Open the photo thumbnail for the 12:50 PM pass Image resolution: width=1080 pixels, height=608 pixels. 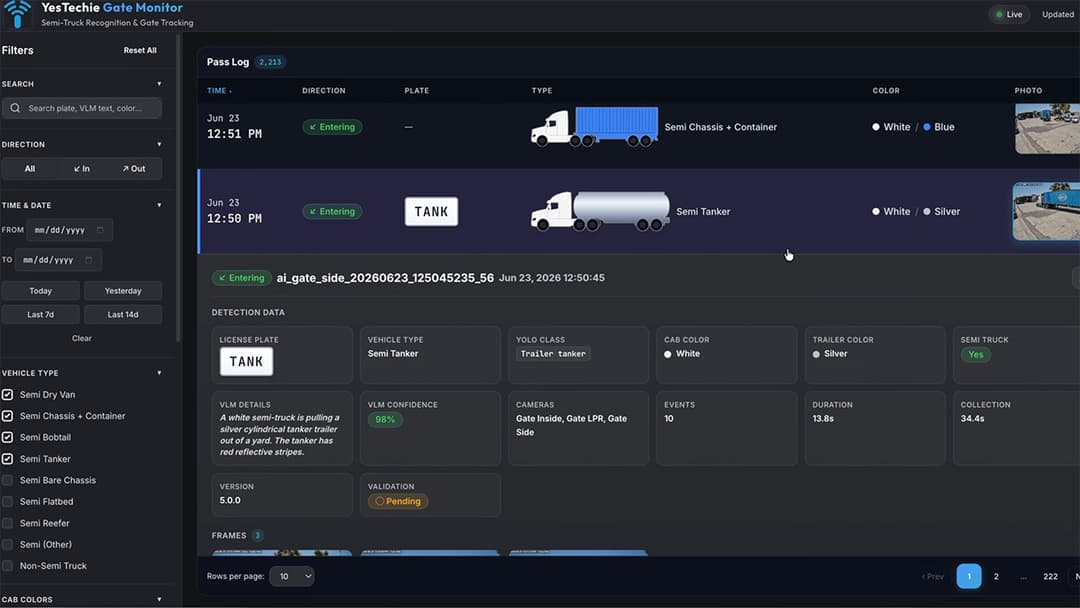click(x=1046, y=211)
